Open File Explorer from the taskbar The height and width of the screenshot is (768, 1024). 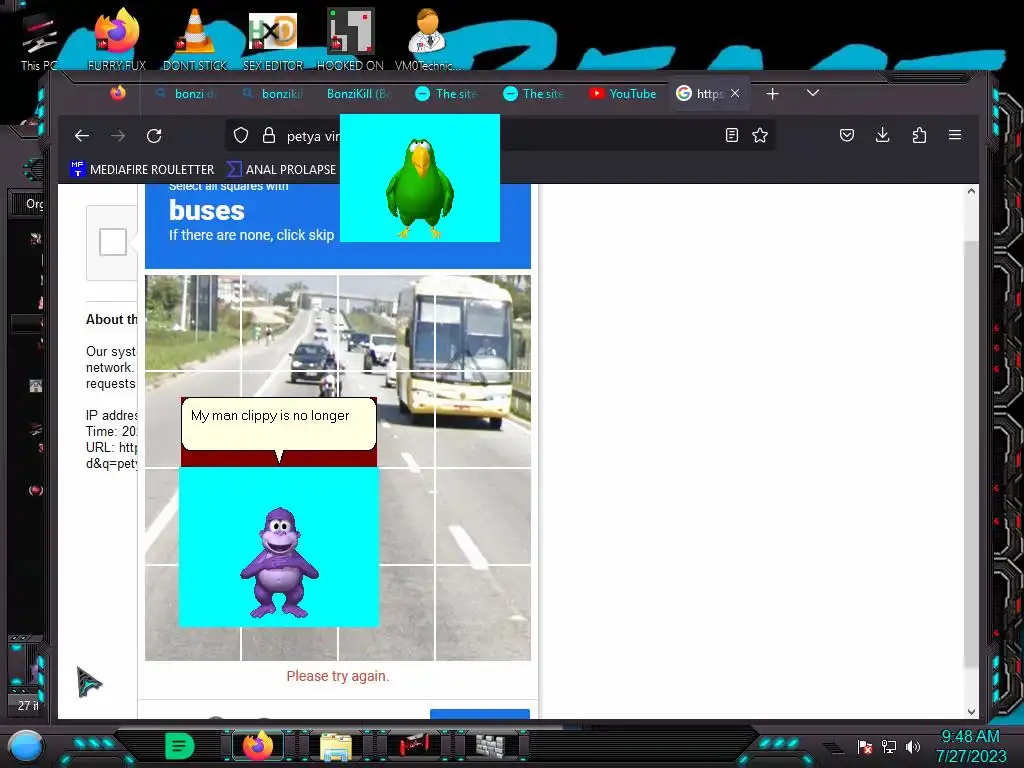click(336, 746)
